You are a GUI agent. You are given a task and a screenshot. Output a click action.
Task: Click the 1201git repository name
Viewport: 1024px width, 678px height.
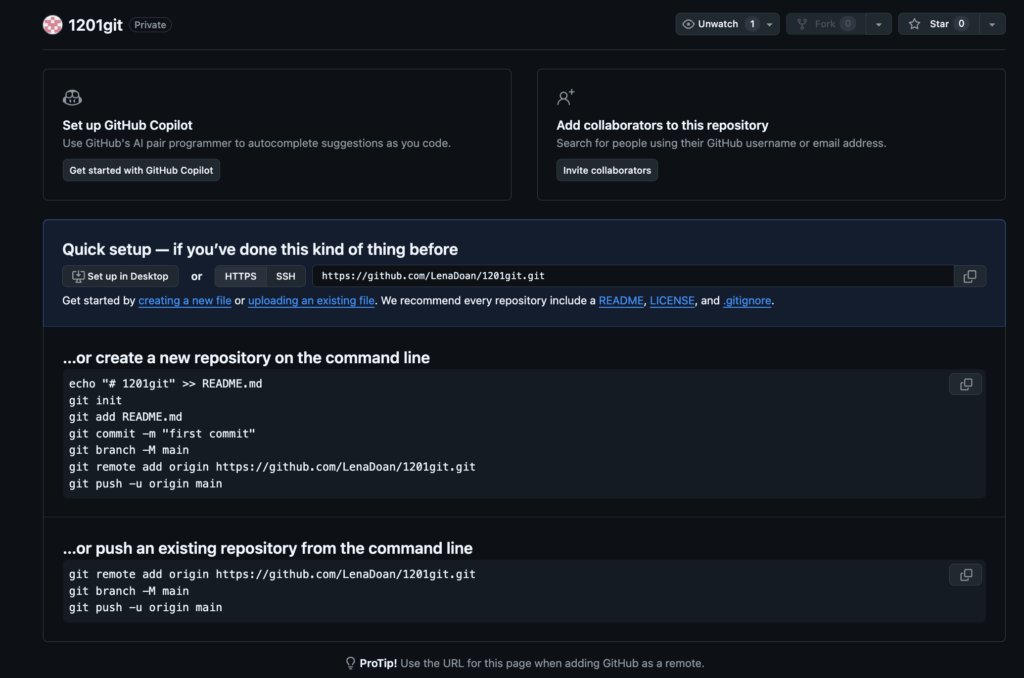pos(95,25)
